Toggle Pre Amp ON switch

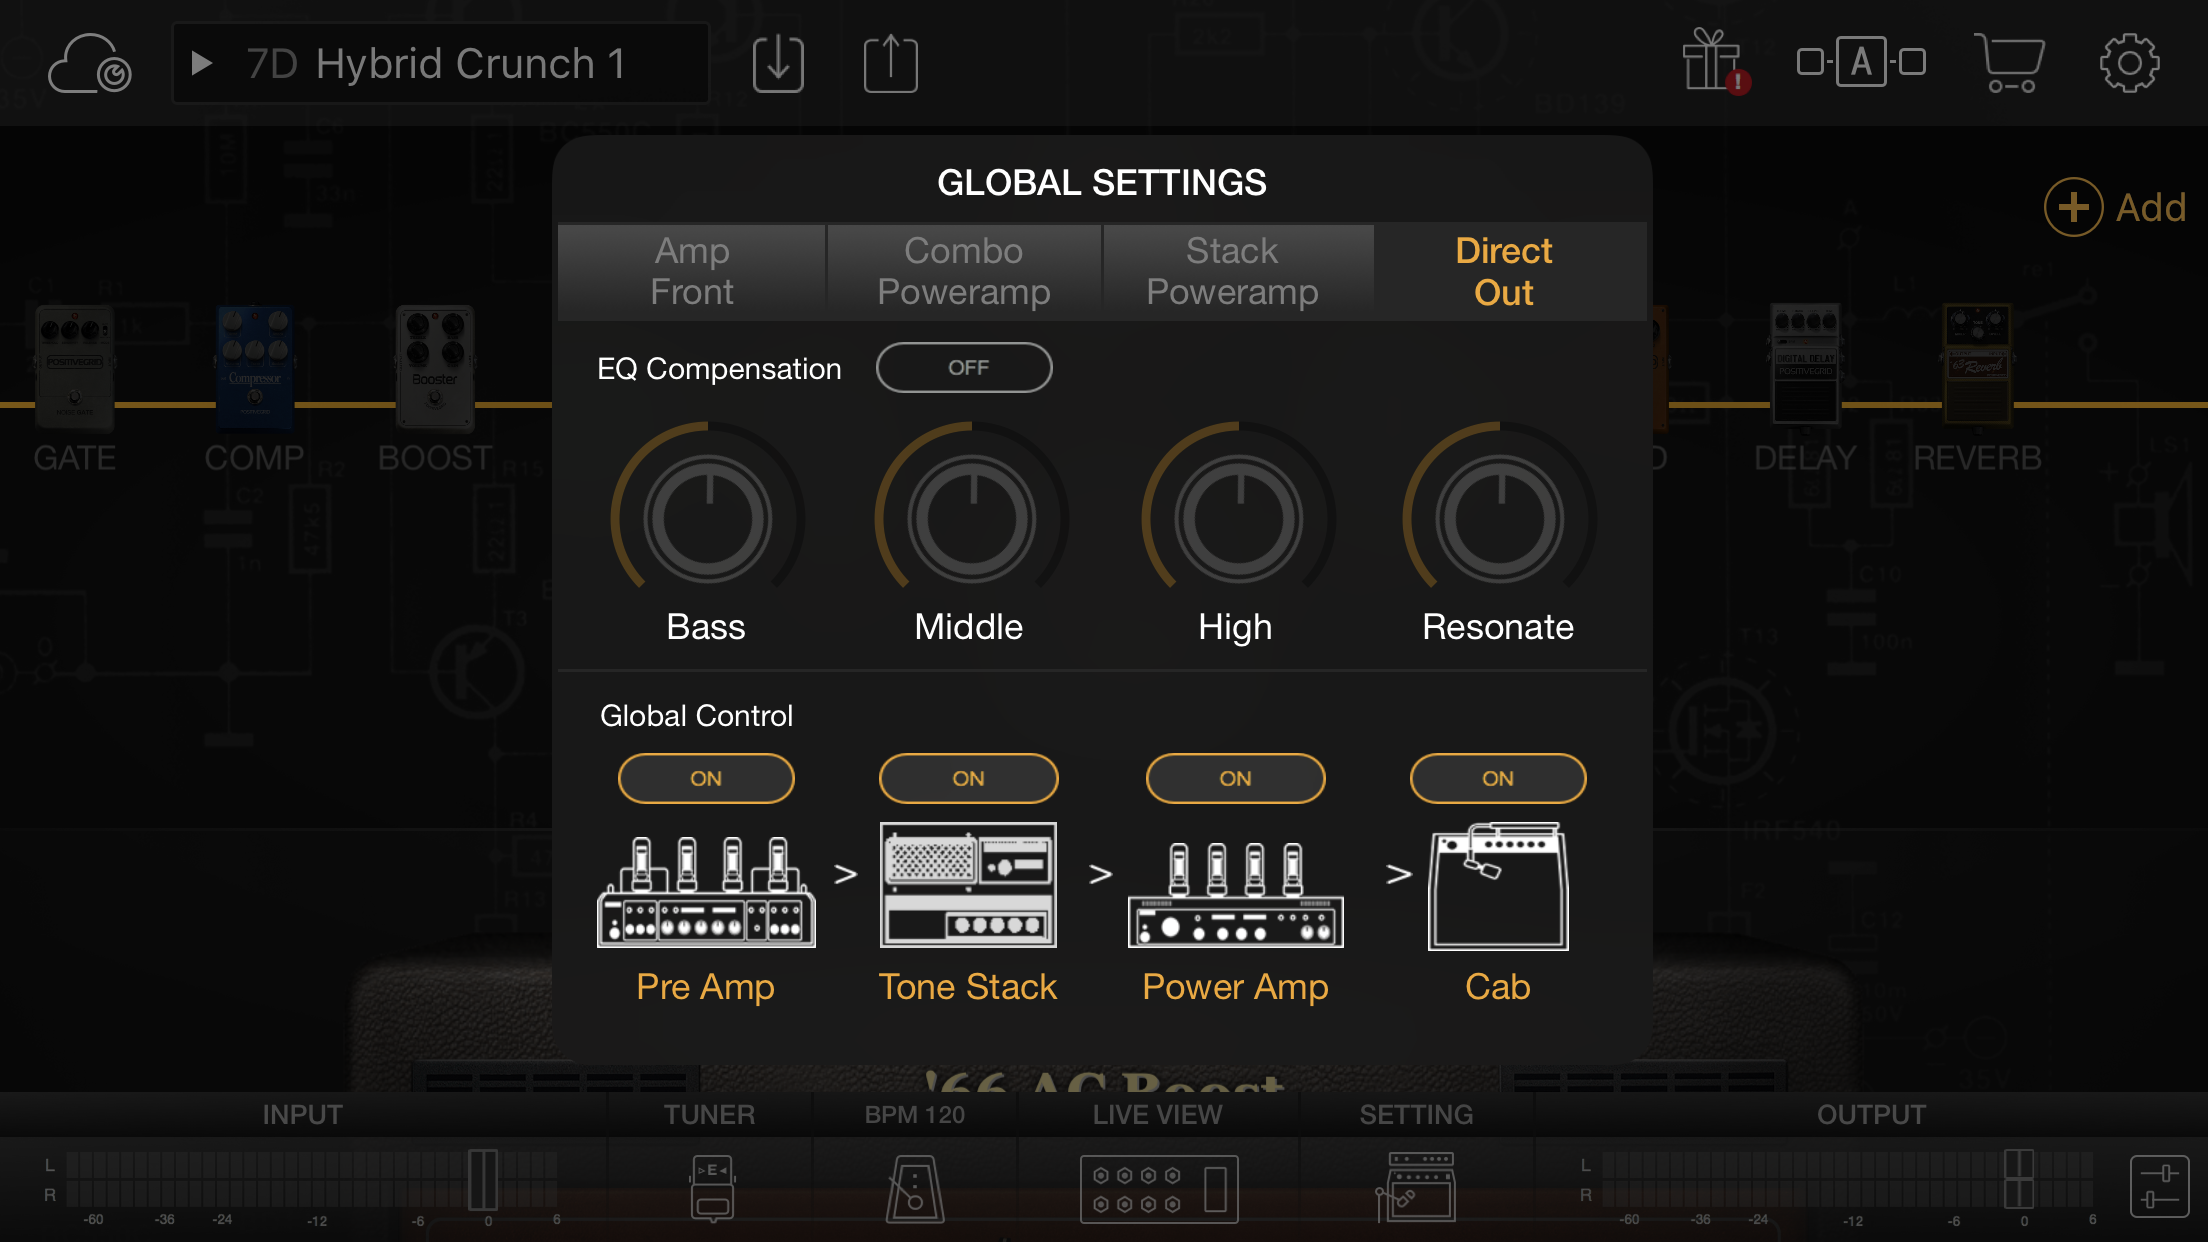(x=706, y=778)
